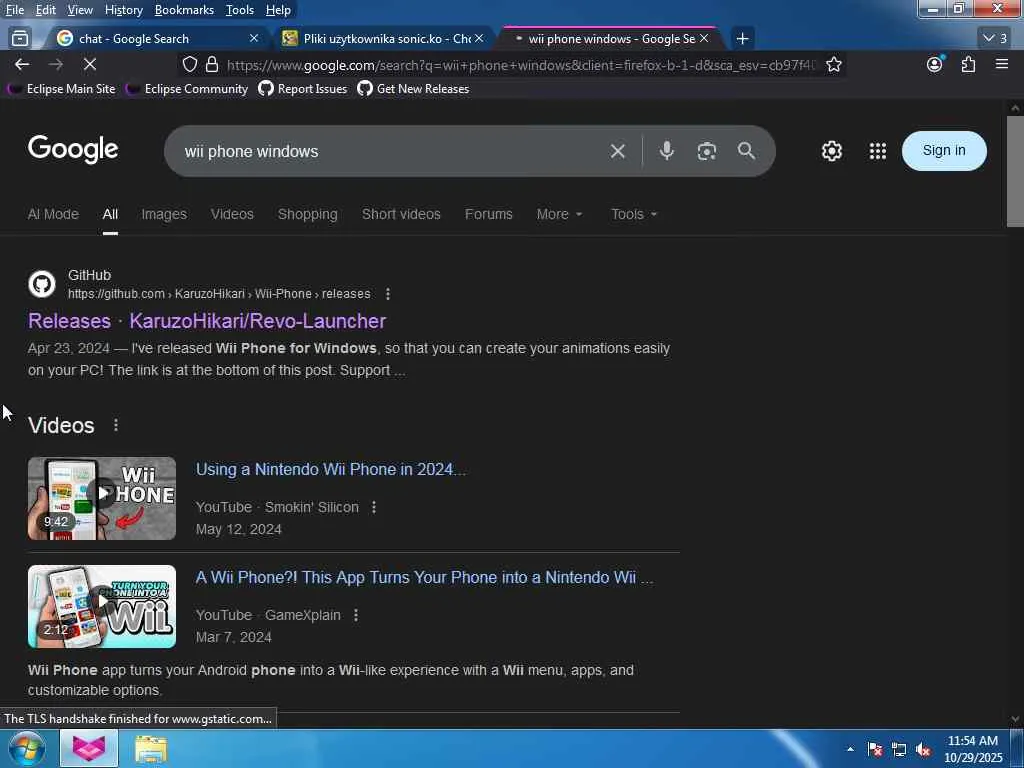Screen dimensions: 1024x768
Task: Play the 2:12 GameXplain video thumbnail
Action: point(102,607)
